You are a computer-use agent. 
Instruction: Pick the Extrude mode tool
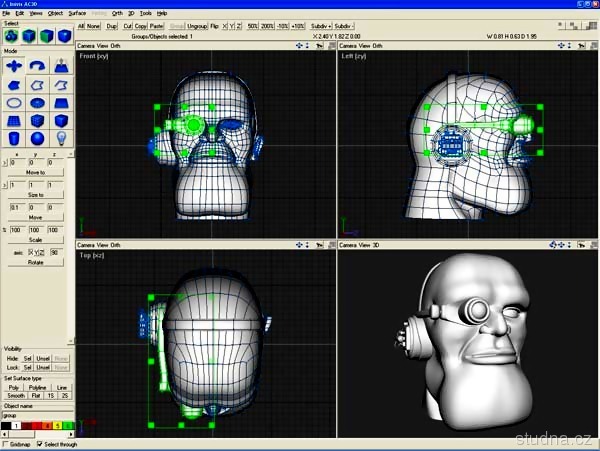(x=62, y=65)
